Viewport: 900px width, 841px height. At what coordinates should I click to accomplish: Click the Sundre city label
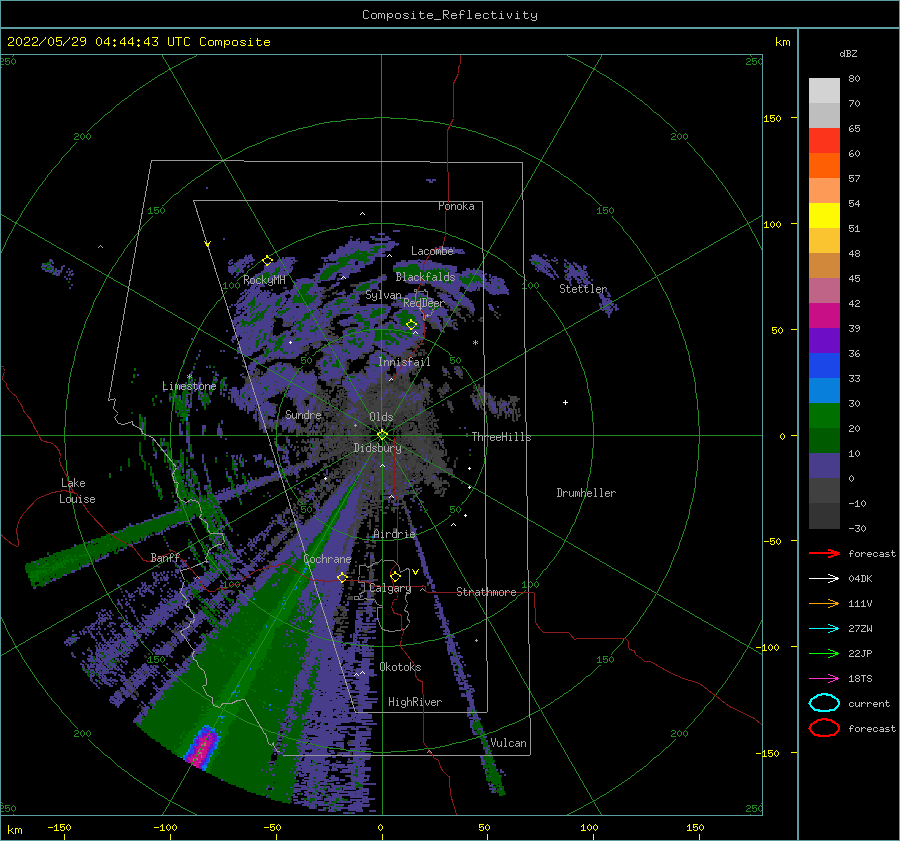[303, 414]
